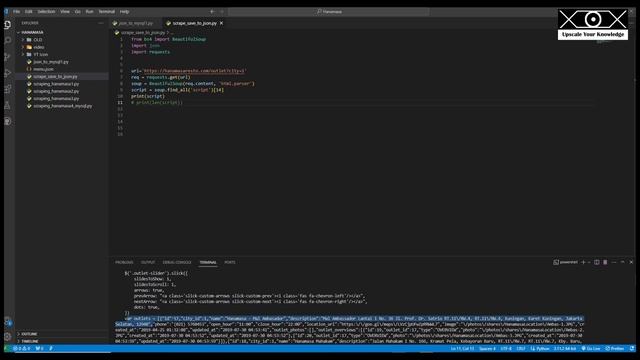The height and width of the screenshot is (360, 640).
Task: Open the Testing flask view
Action: (x=8, y=105)
